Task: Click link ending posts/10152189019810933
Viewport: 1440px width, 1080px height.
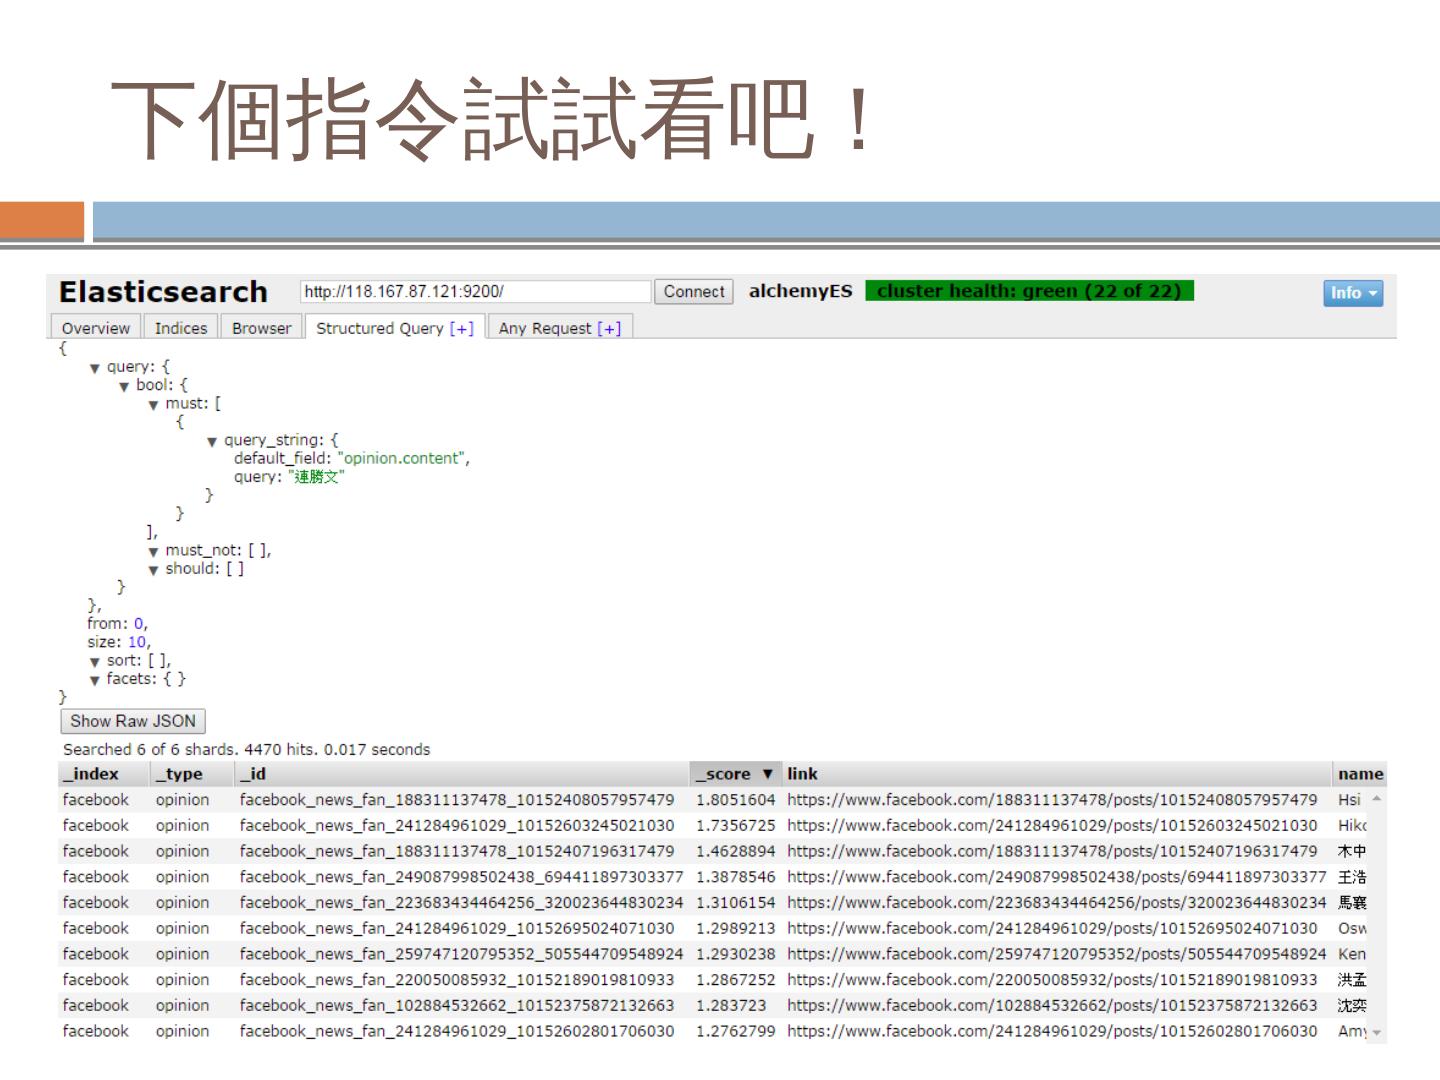Action: [1052, 980]
